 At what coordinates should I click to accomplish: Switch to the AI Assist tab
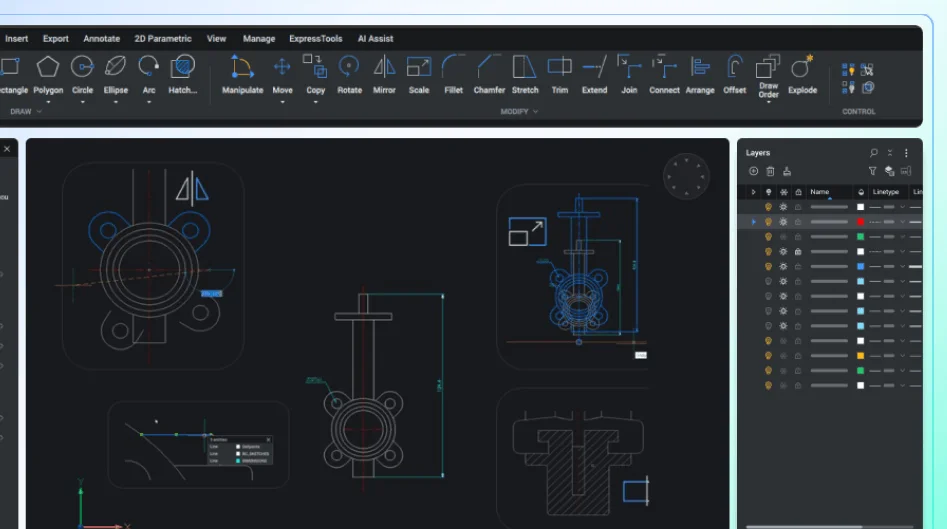(x=375, y=39)
